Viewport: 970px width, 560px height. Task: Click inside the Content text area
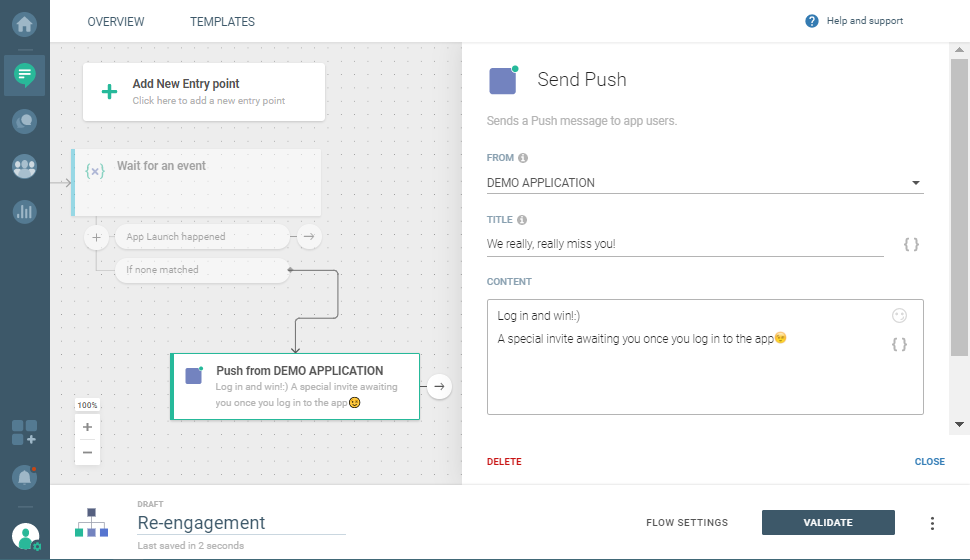click(x=705, y=357)
